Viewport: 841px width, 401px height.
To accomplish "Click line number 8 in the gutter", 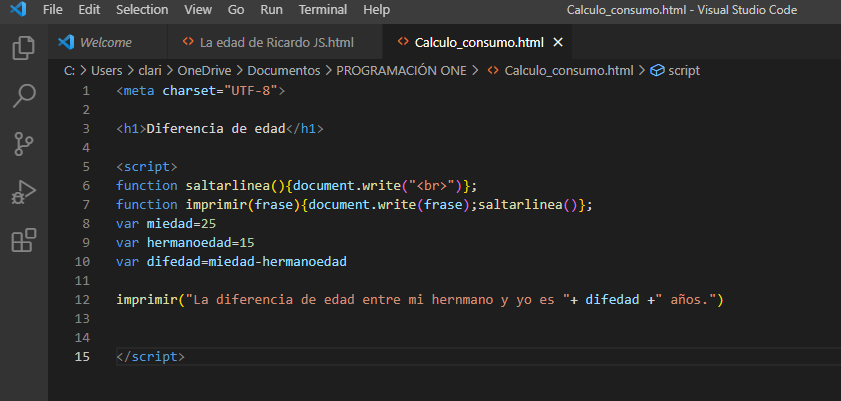I will (x=86, y=224).
